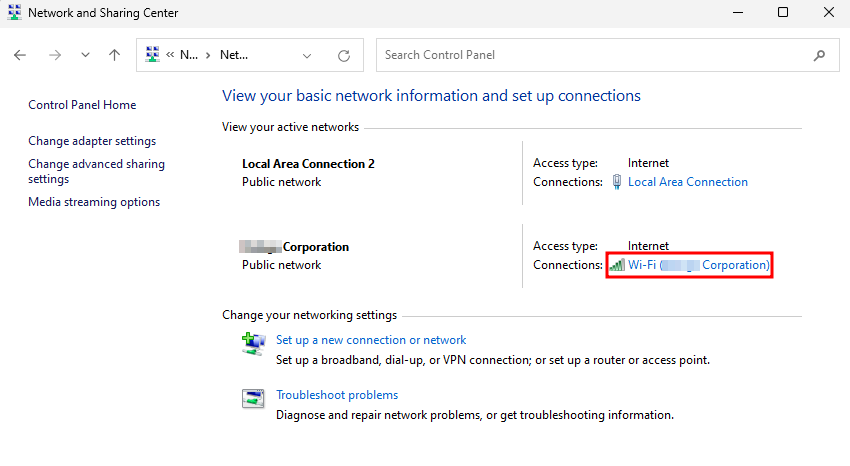Open the Local Area Connection link
This screenshot has height=466, width=850.
pyautogui.click(x=687, y=182)
